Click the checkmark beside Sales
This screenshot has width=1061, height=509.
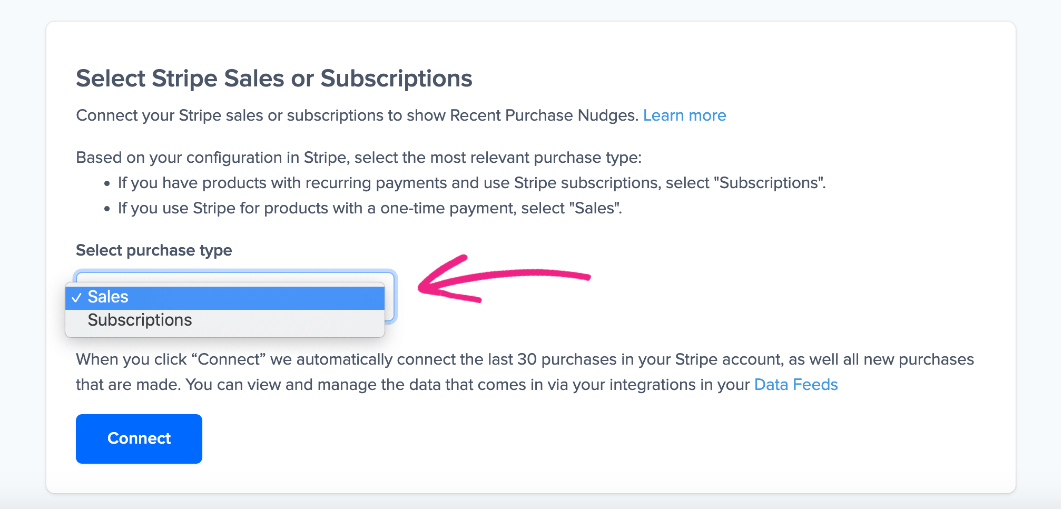[x=76, y=297]
